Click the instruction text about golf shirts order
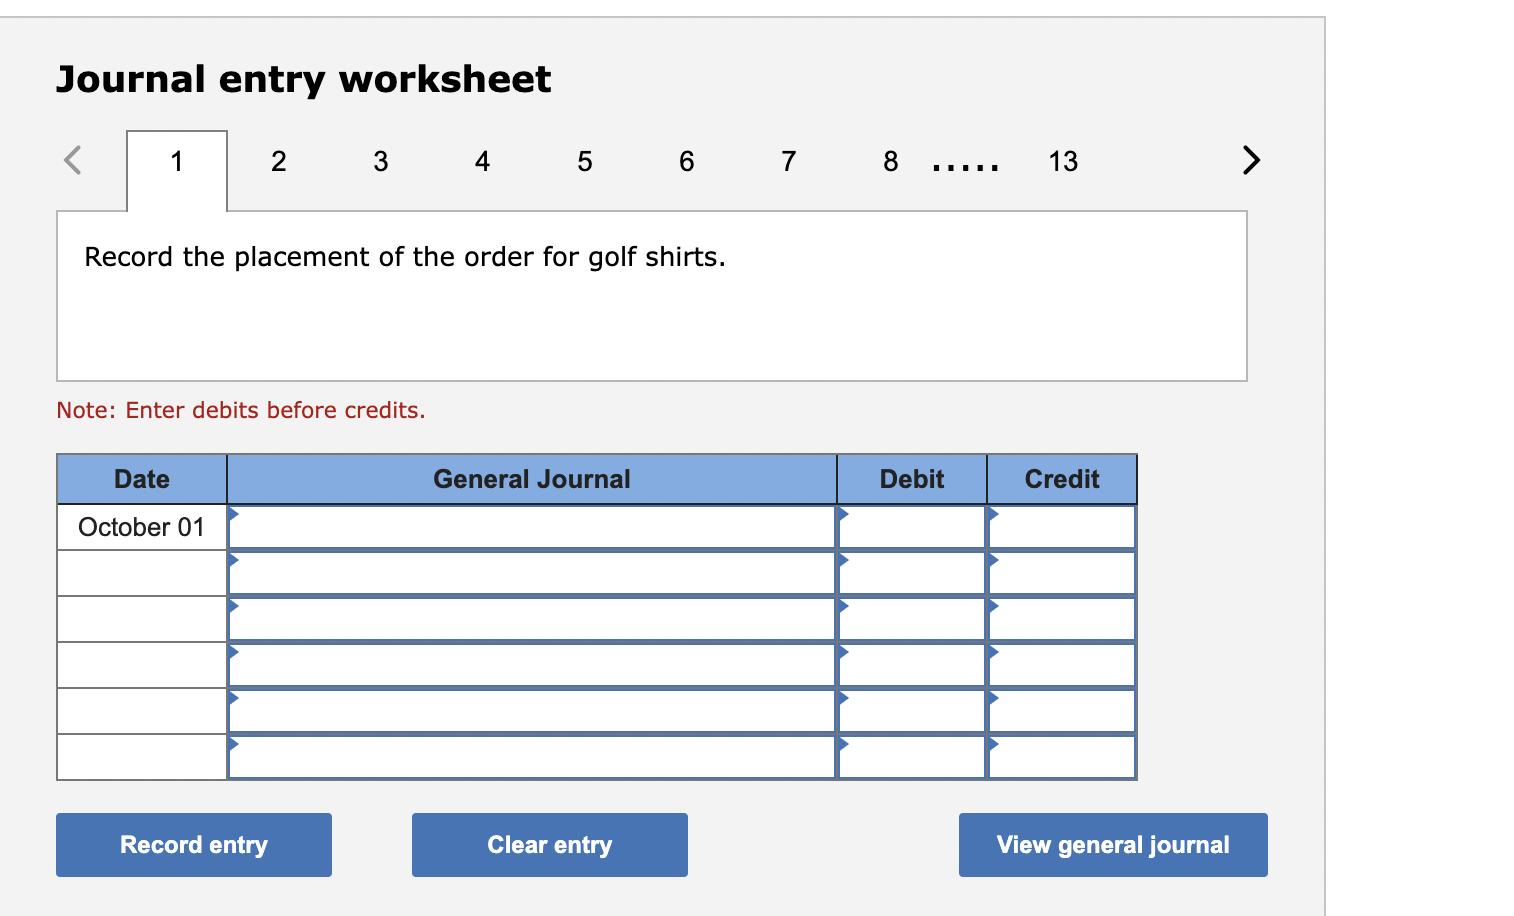Viewport: 1514px width, 916px height. [405, 257]
